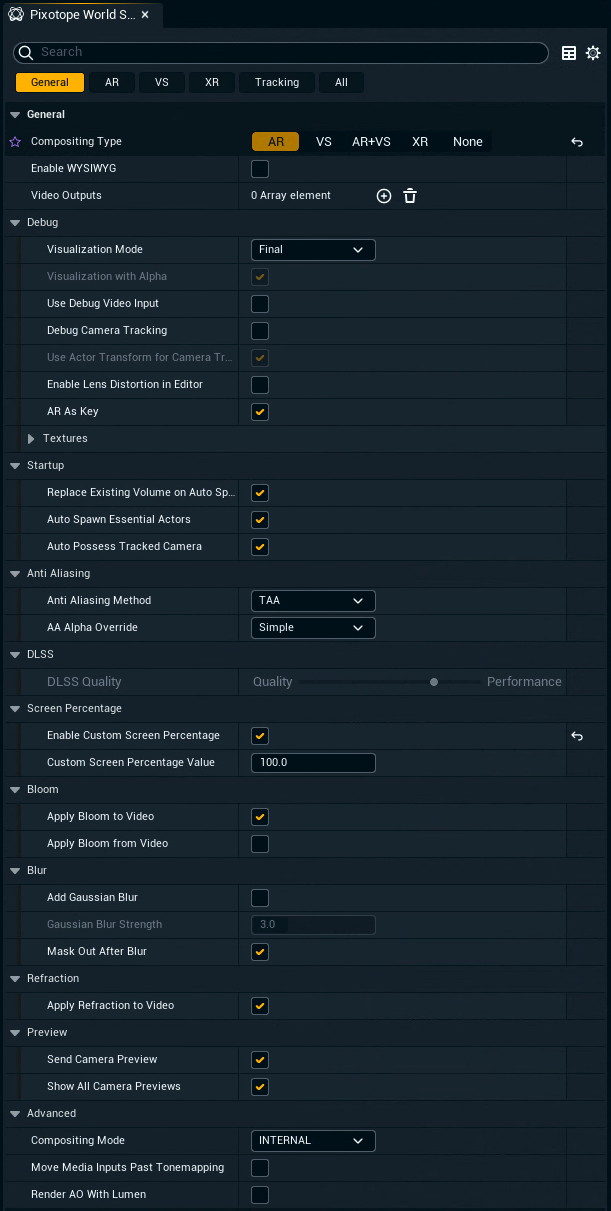
Task: Empty the Video Outputs array via trash icon
Action: 410,196
